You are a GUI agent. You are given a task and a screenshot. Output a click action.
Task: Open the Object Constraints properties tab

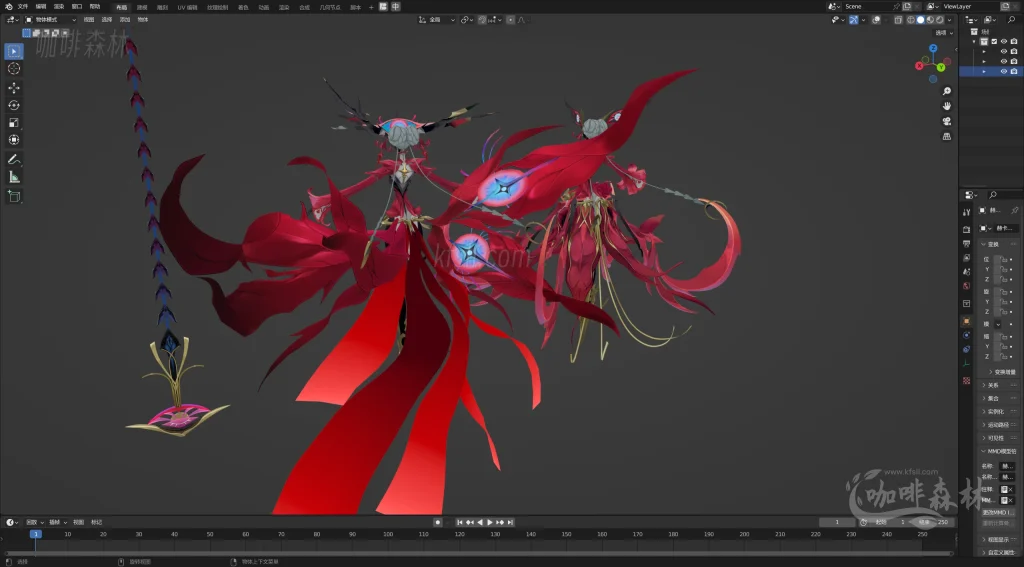[967, 349]
